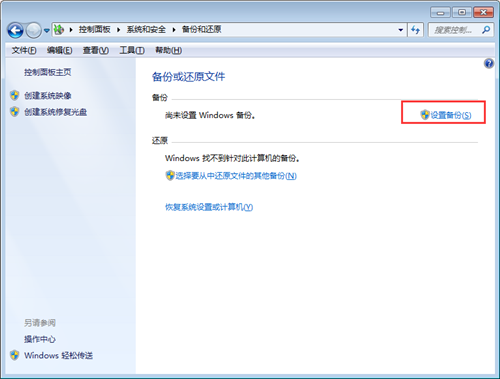
Task: Open the help question mark icon
Action: (489, 63)
